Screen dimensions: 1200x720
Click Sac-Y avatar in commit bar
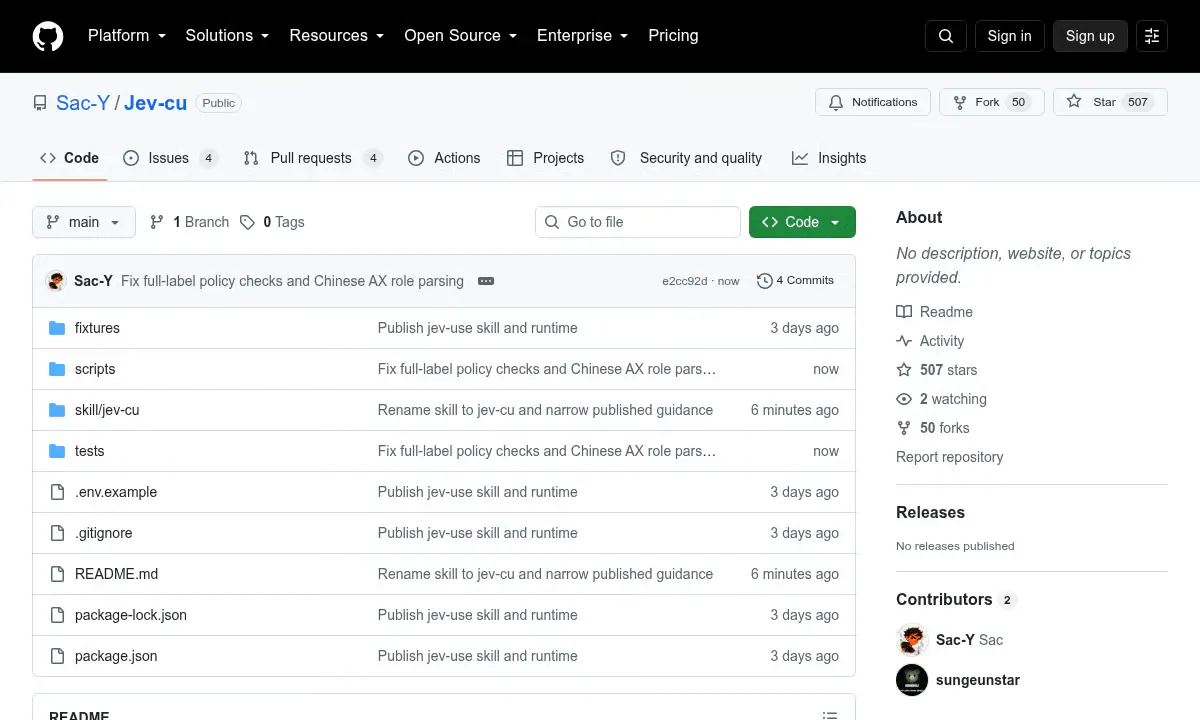pyautogui.click(x=56, y=281)
